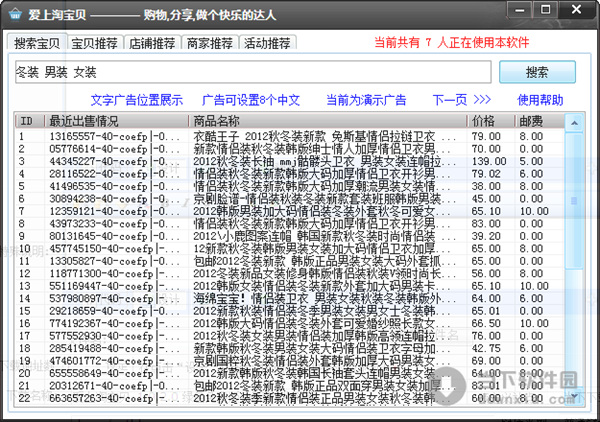Click the scrollbar down arrow
Image resolution: width=600 pixels, height=422 pixels.
(x=574, y=396)
